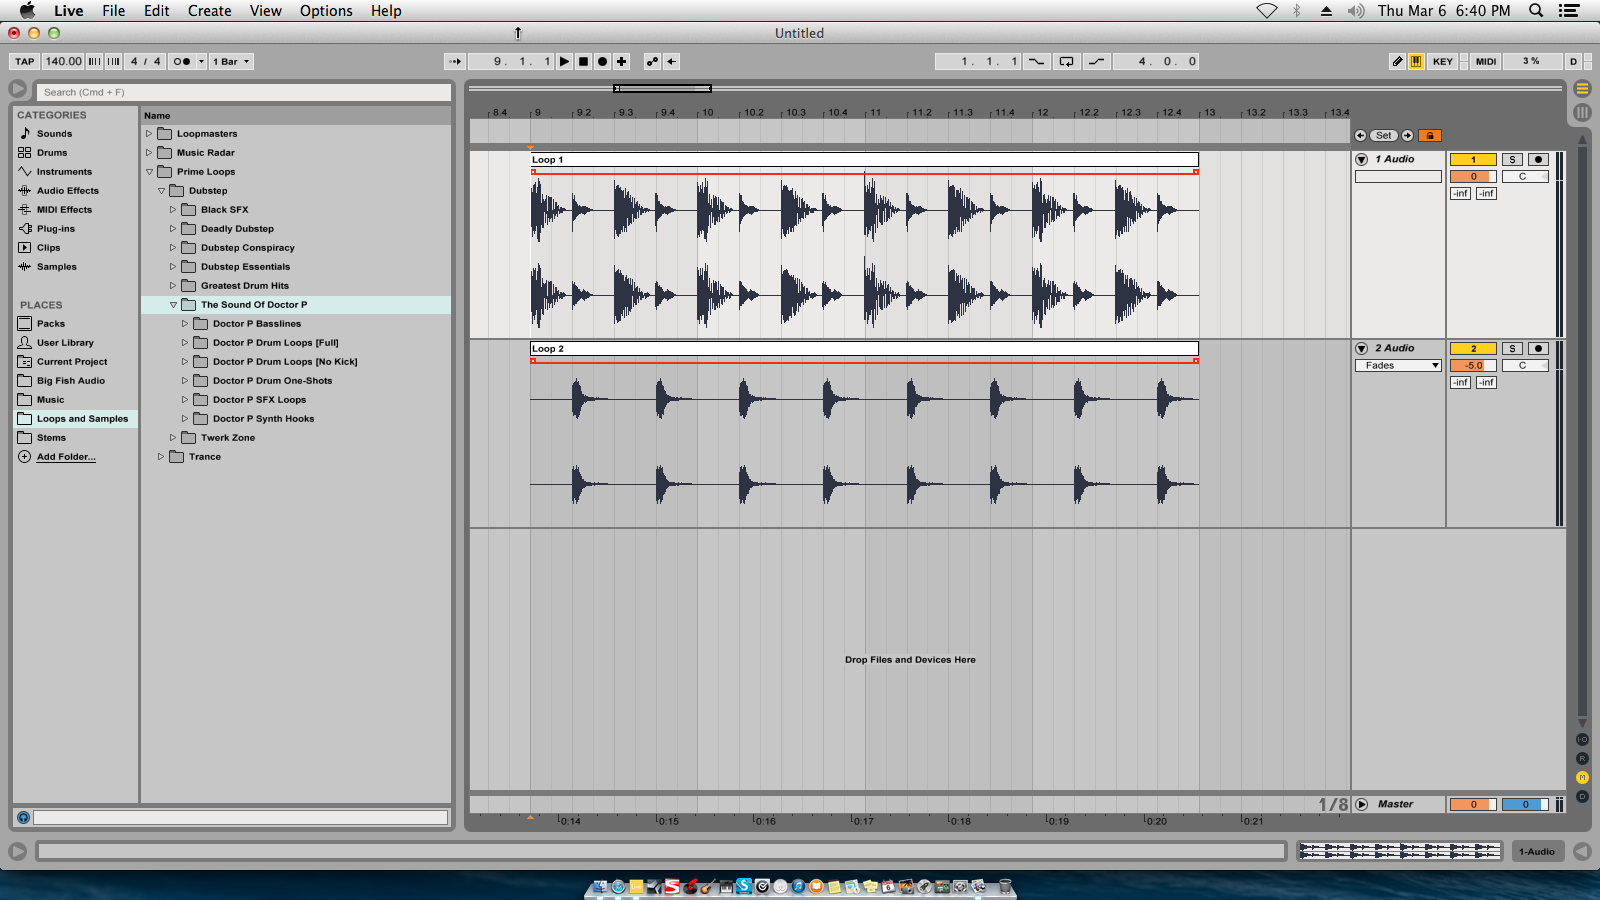Adjust track 2 volume showing -5.0
This screenshot has height=900, width=1600.
[1473, 365]
